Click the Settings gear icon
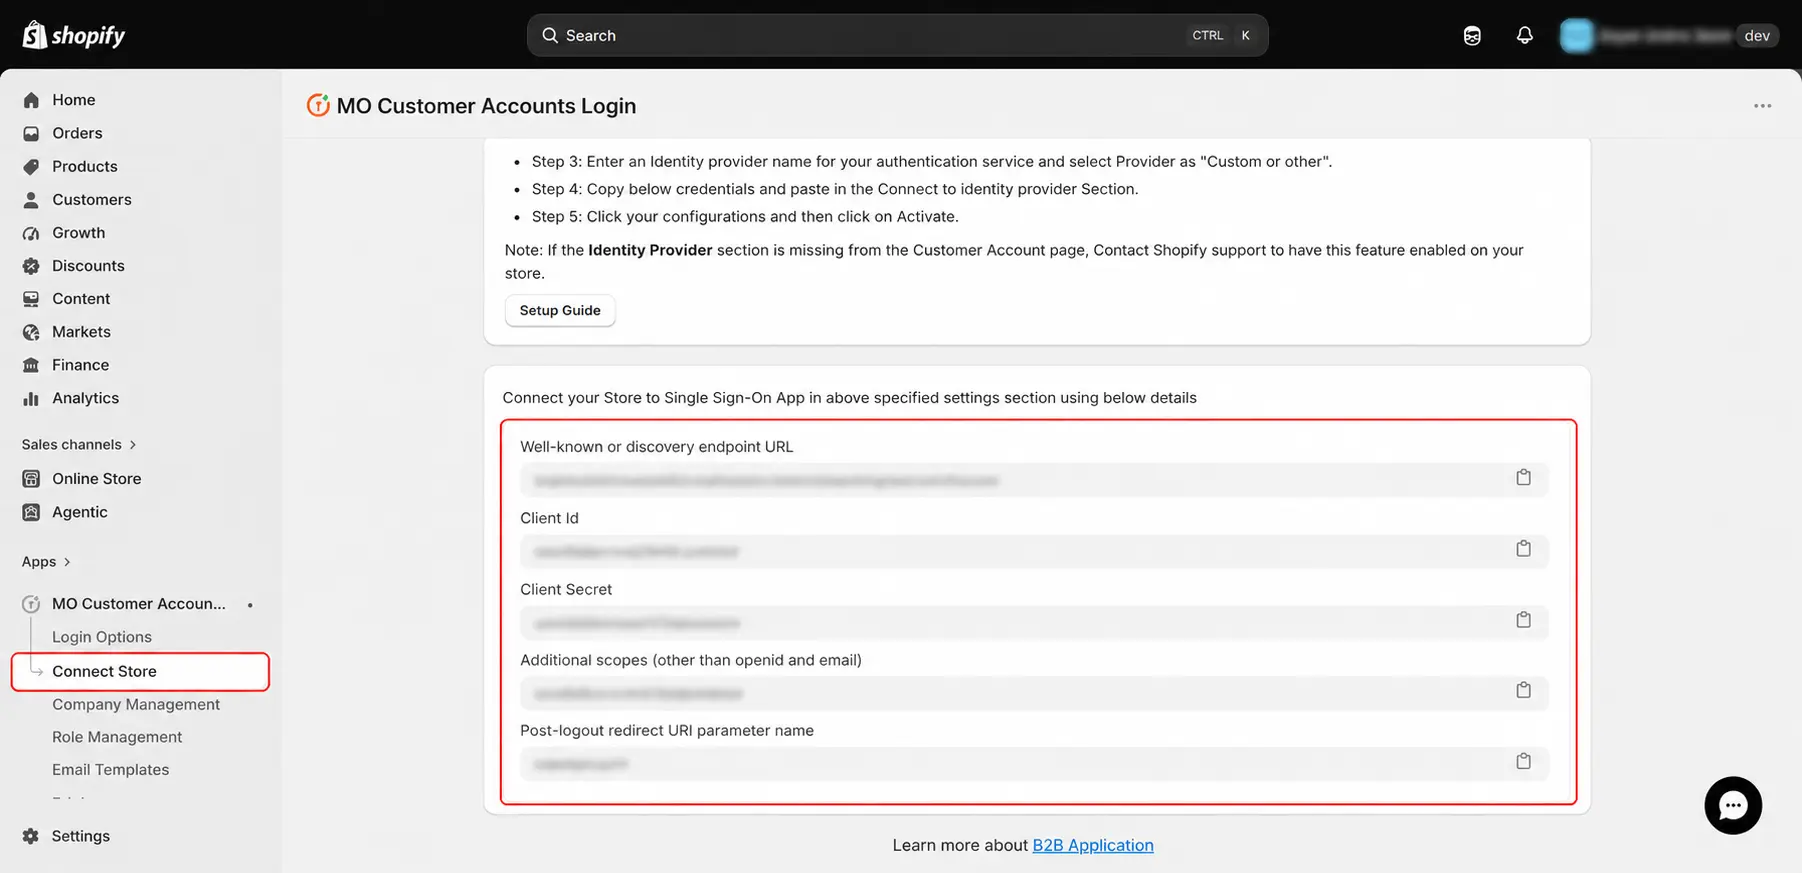The height and width of the screenshot is (873, 1802). click(31, 836)
